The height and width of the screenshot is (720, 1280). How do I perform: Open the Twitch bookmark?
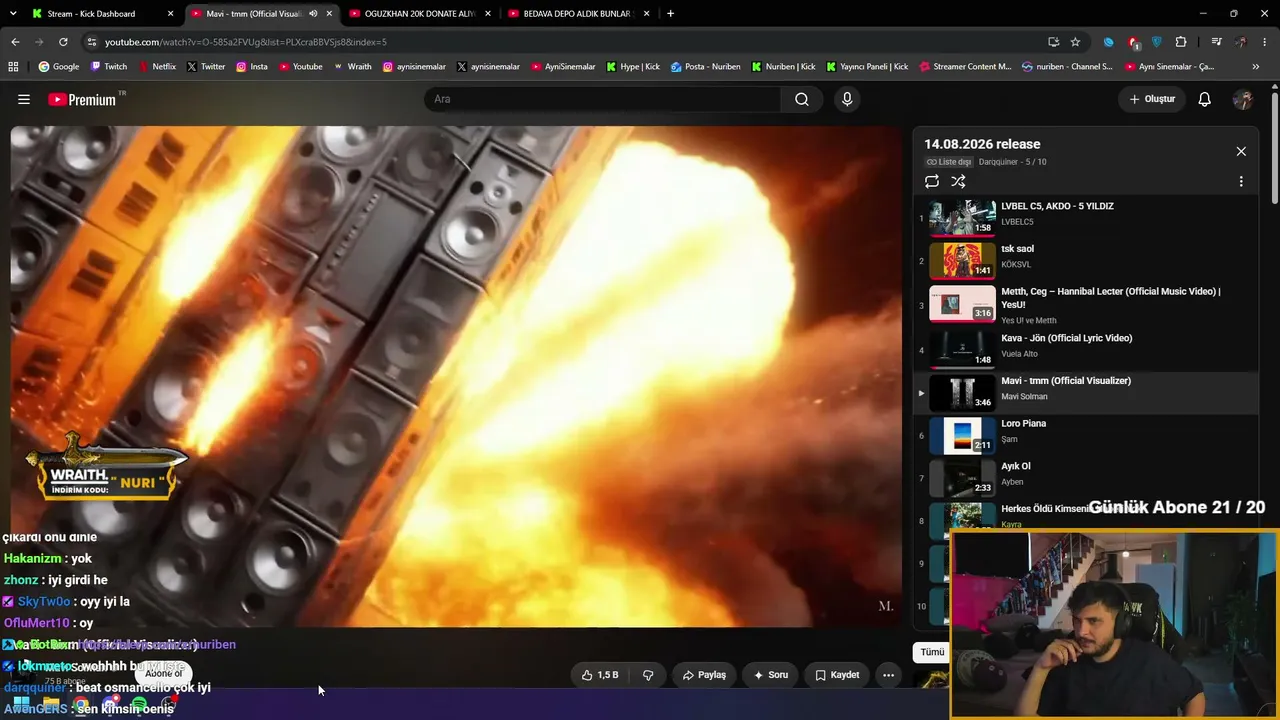(109, 67)
